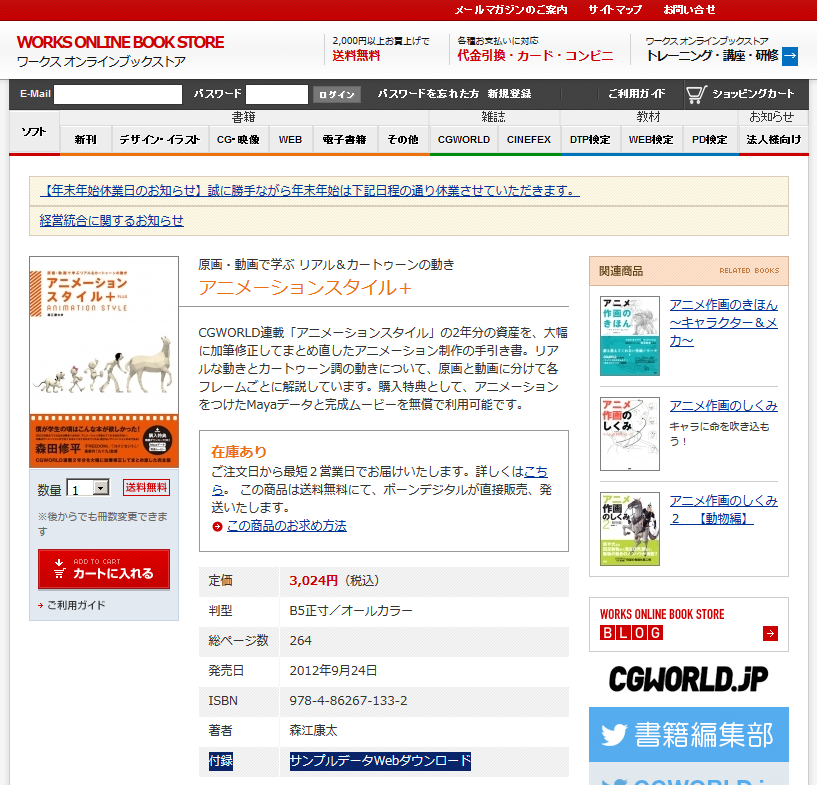Open サイトマップ in top bar

(x=615, y=10)
